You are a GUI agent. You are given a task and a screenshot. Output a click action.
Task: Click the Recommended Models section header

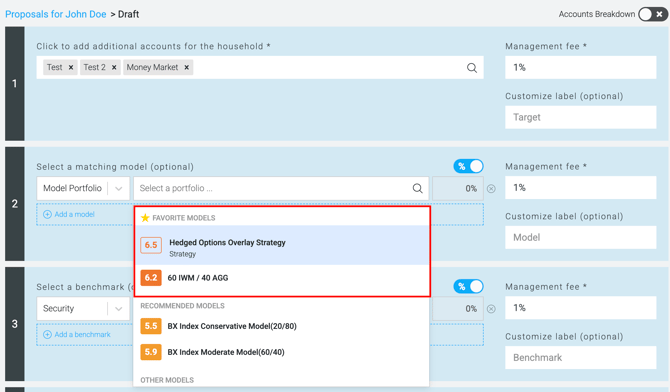point(182,306)
